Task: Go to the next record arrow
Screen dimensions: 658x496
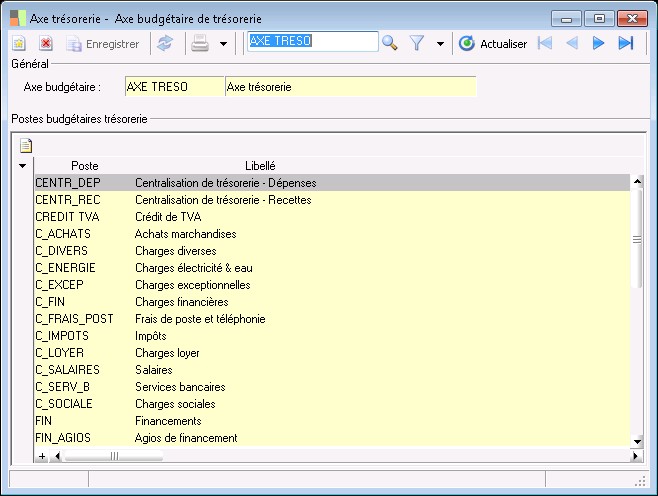Action: (599, 43)
